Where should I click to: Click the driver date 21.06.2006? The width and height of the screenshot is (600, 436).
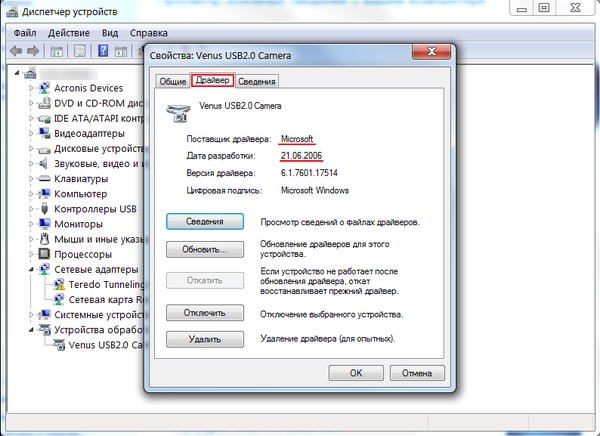pos(302,156)
